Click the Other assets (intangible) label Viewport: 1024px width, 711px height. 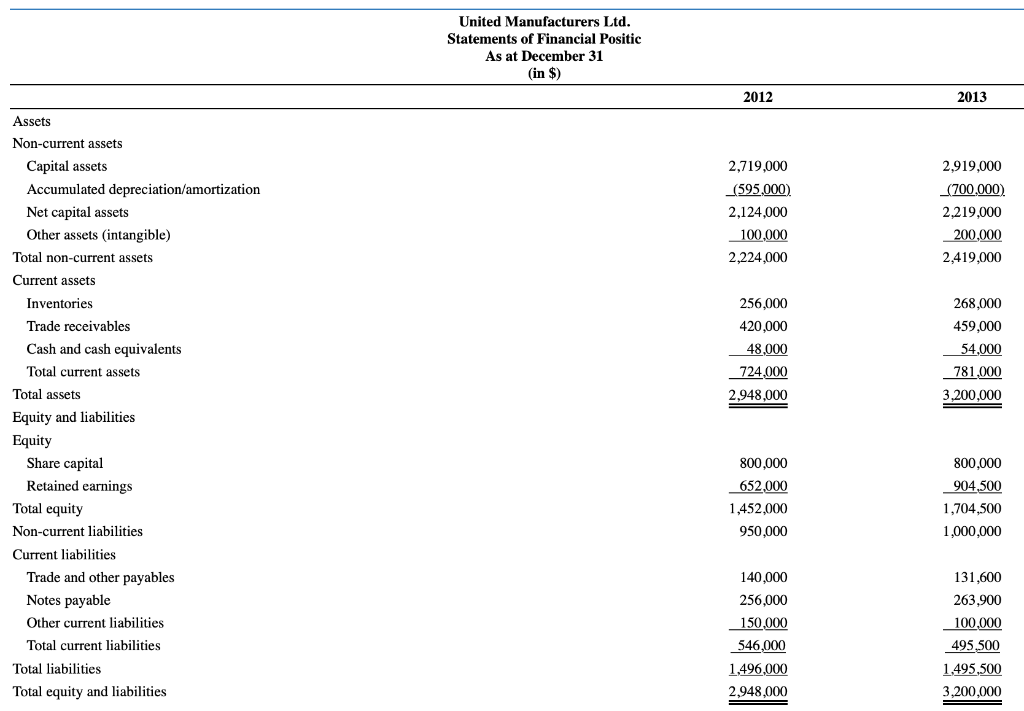pos(98,234)
